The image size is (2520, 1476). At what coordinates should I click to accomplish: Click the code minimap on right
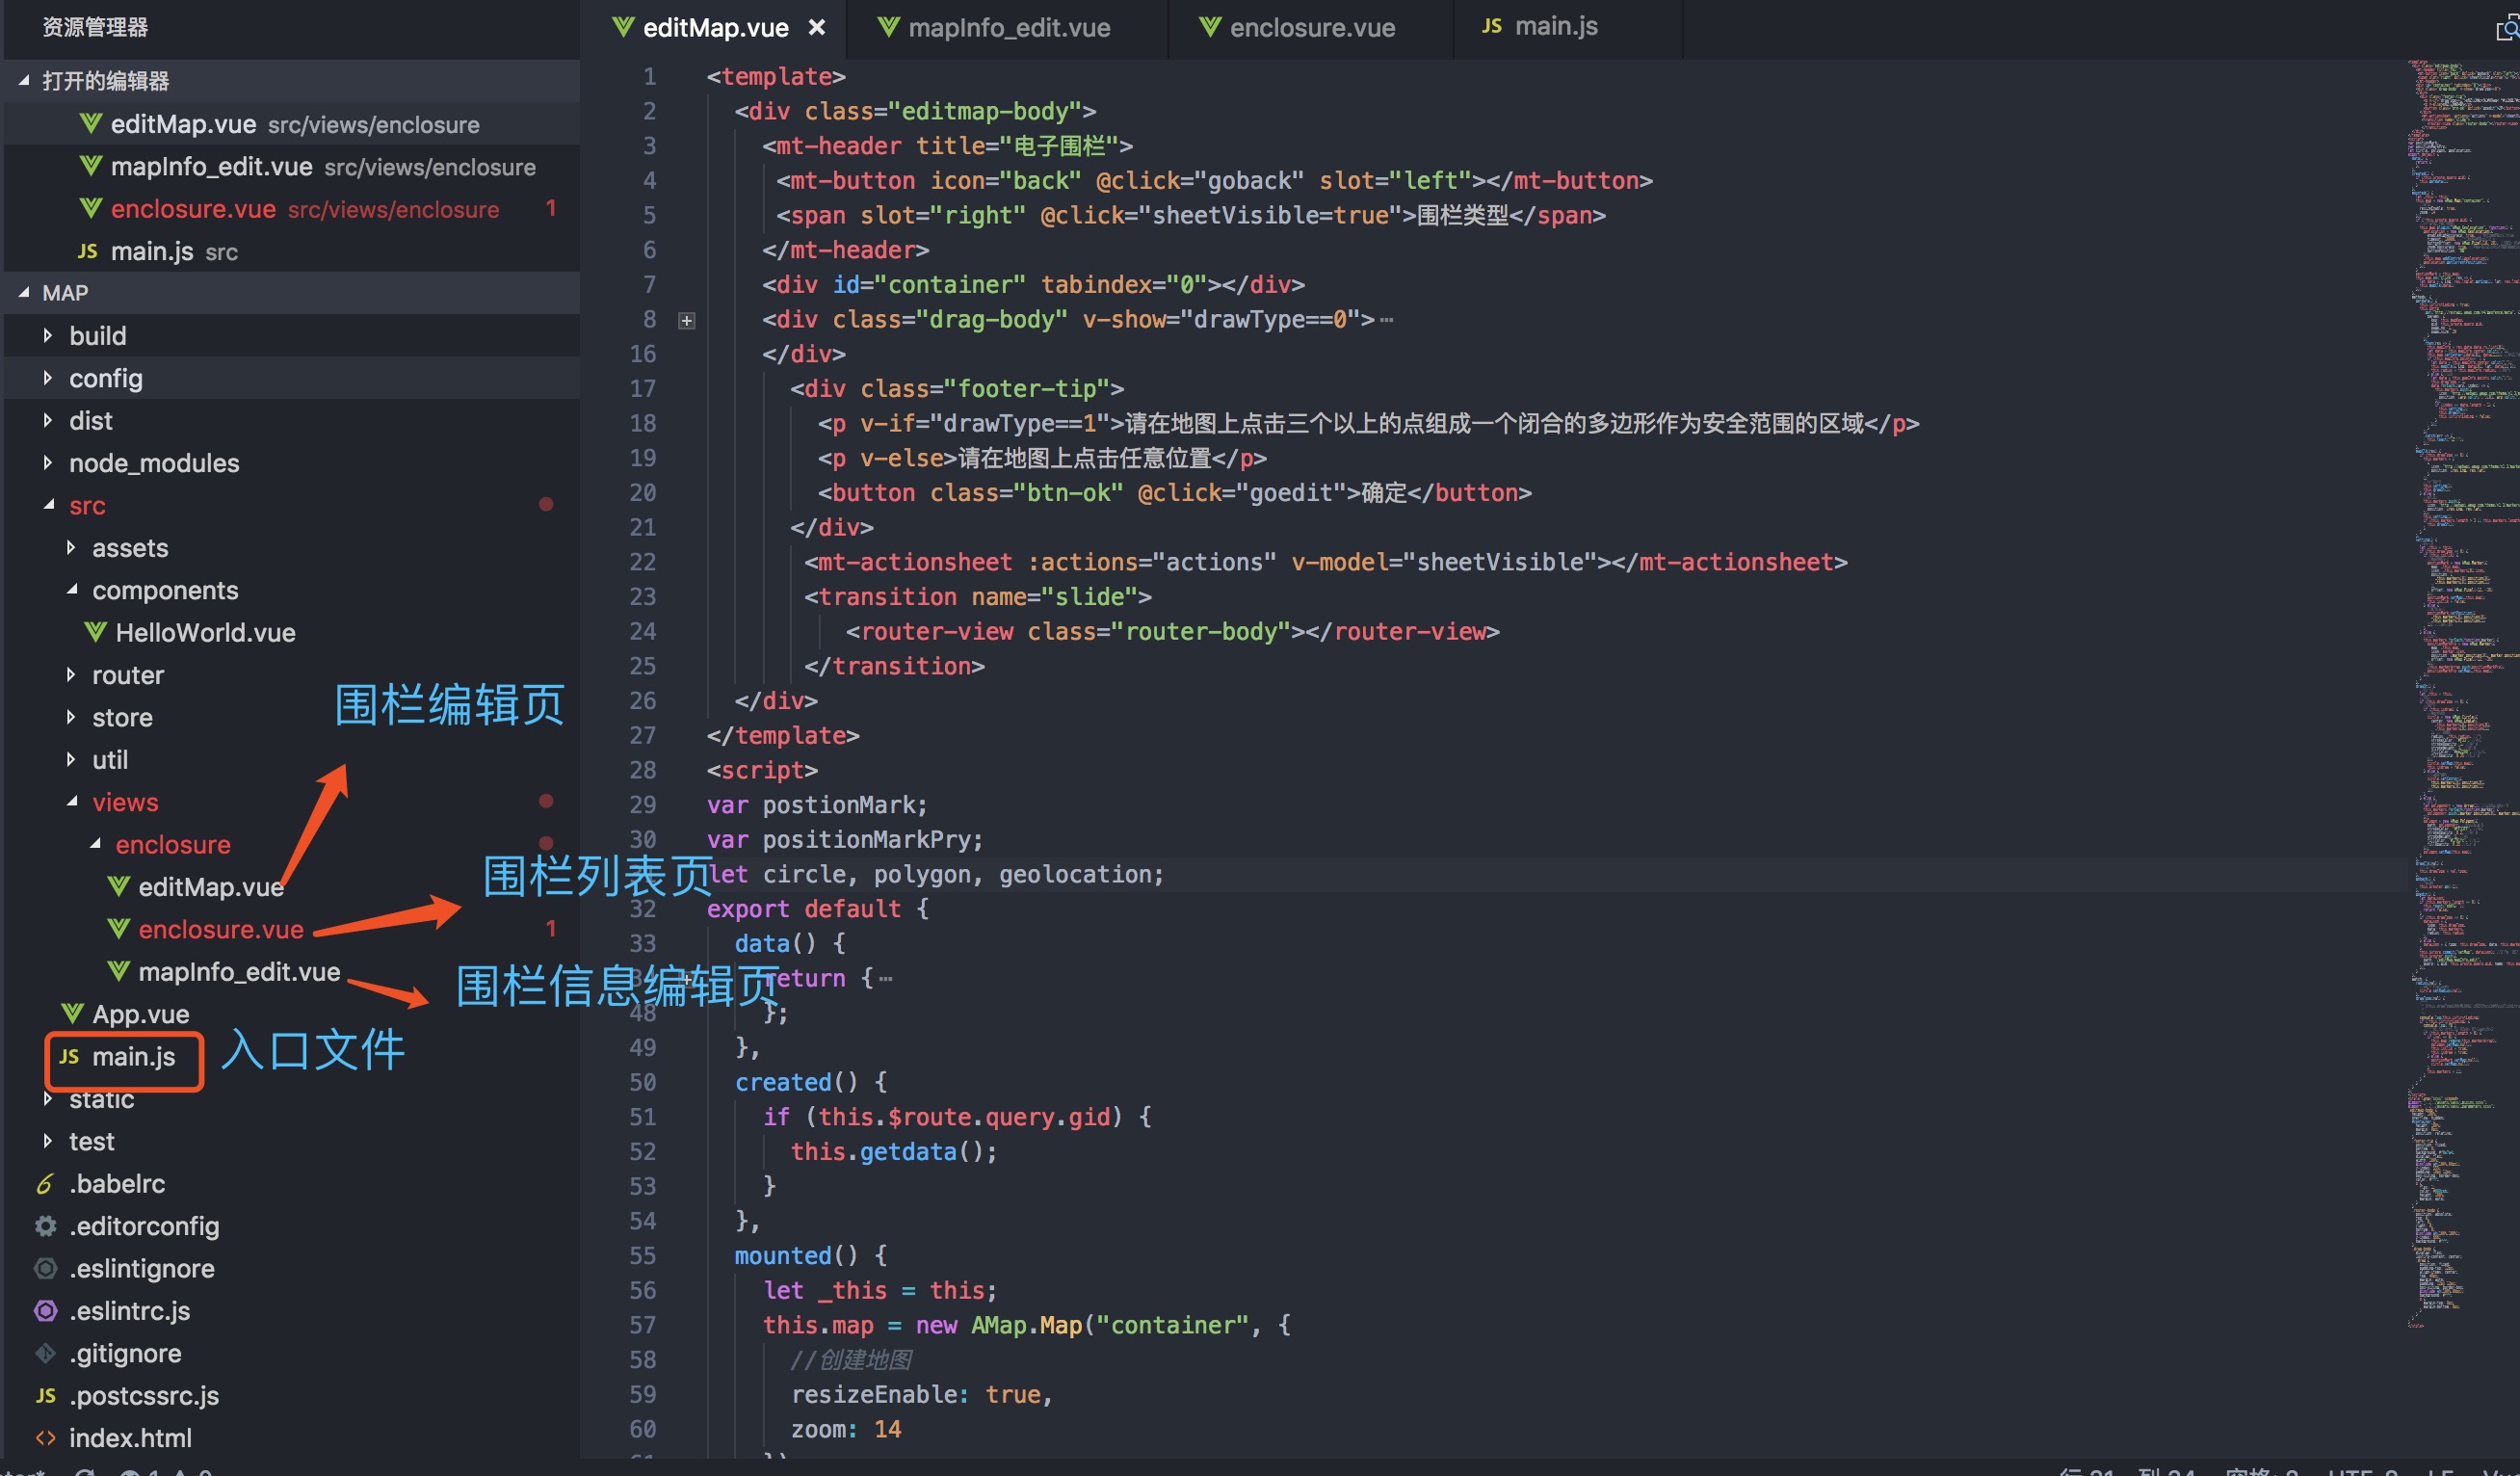[2462, 693]
